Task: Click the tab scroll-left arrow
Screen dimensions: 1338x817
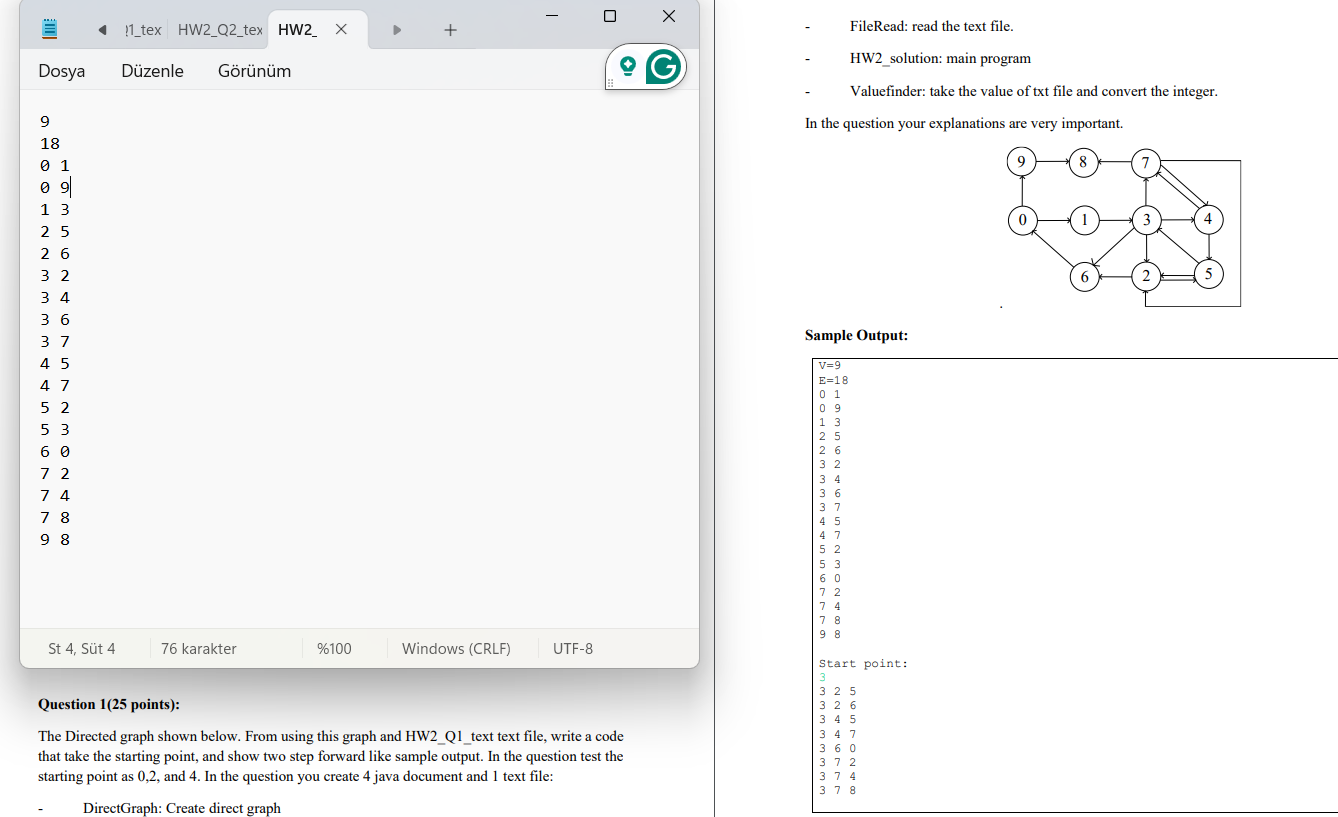Action: [103, 29]
